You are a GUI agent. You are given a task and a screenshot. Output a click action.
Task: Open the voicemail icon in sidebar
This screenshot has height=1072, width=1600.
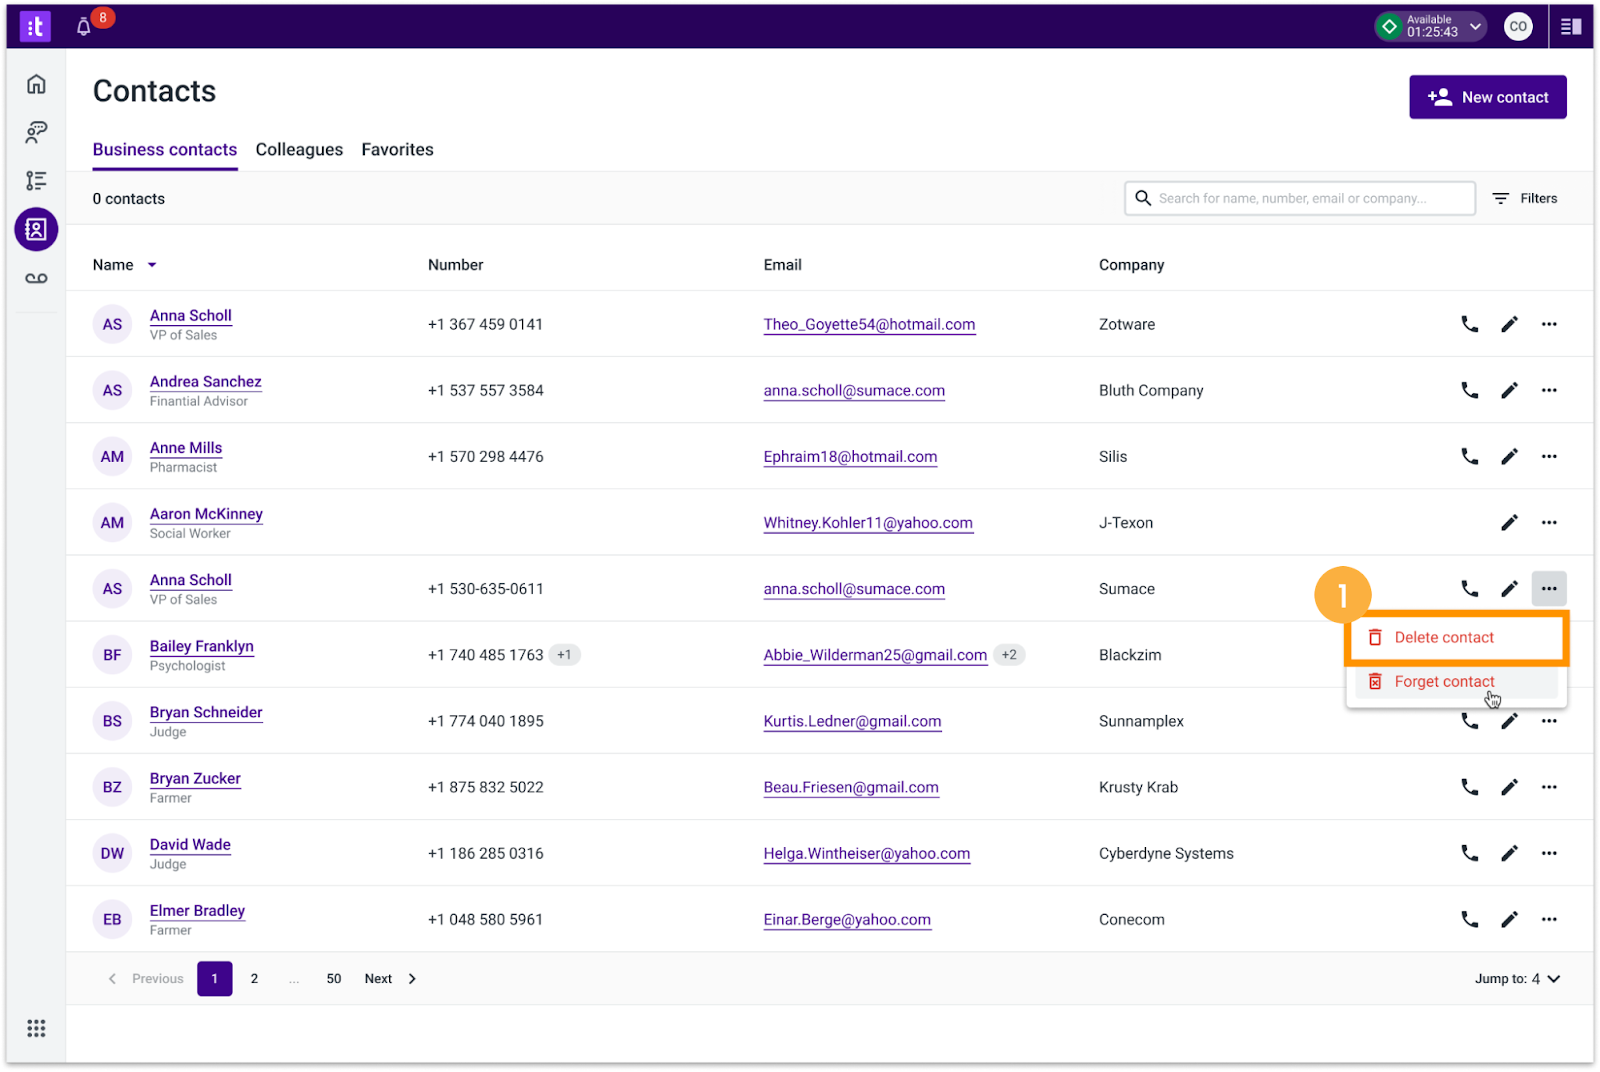[36, 278]
